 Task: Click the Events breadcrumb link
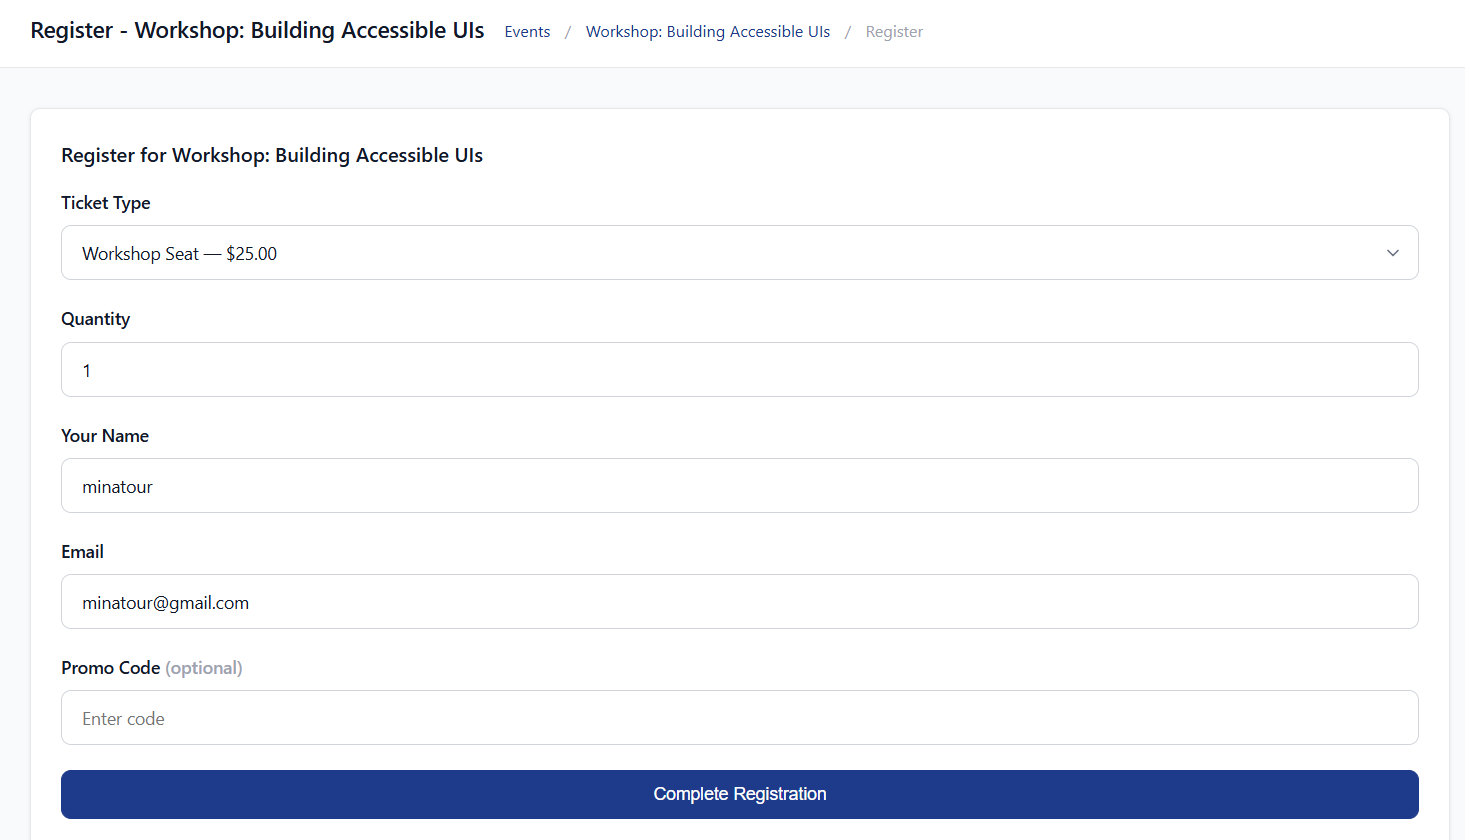(527, 32)
